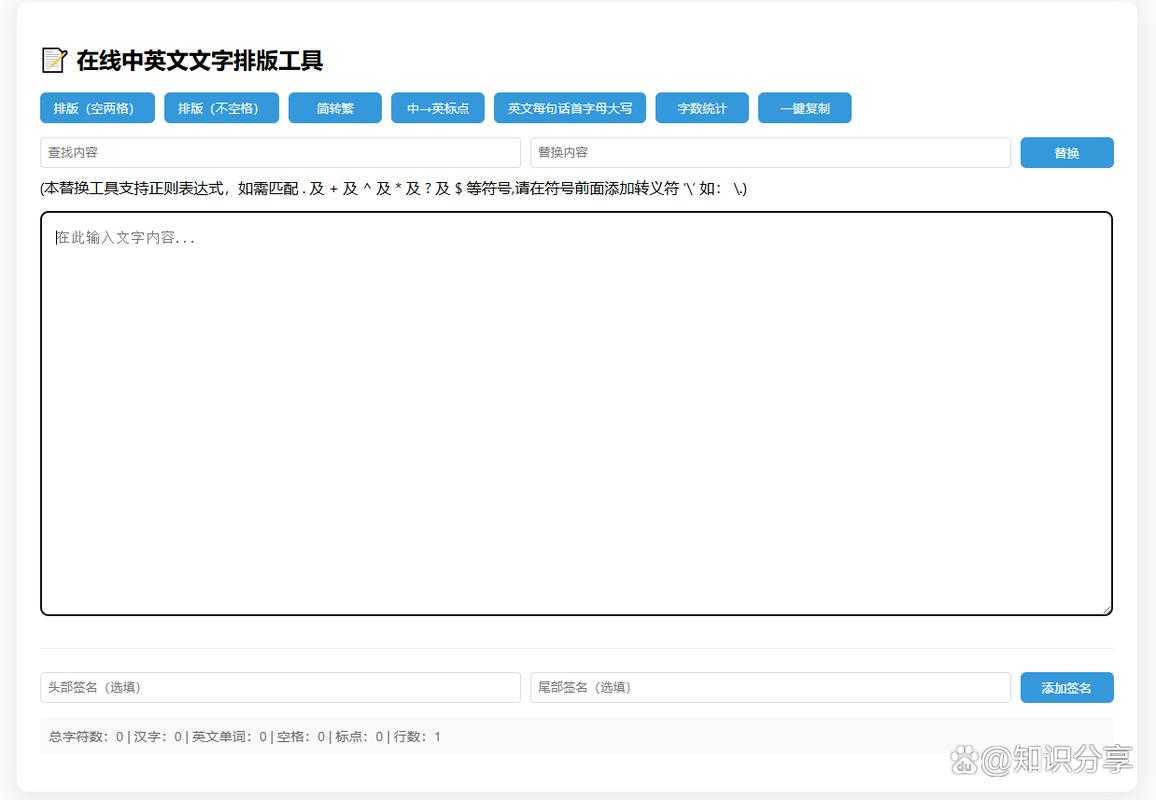Click the page title 在线中英文文字排版工具

(x=199, y=60)
